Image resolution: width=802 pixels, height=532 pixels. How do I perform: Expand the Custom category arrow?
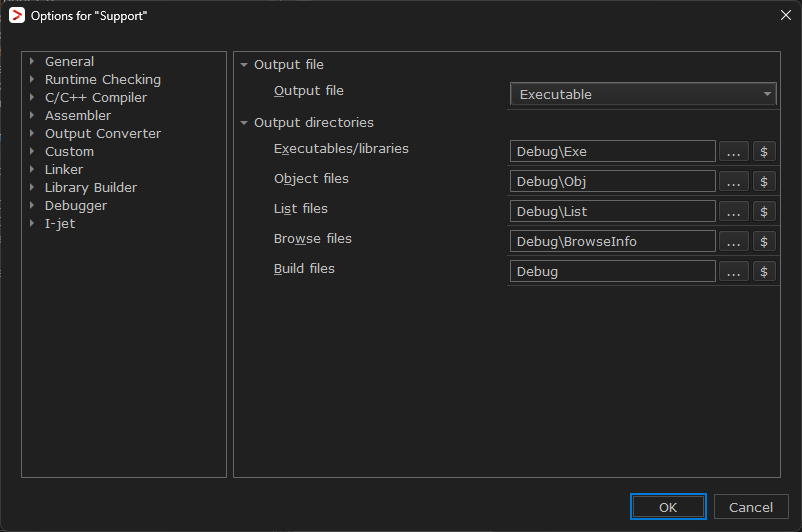point(32,151)
